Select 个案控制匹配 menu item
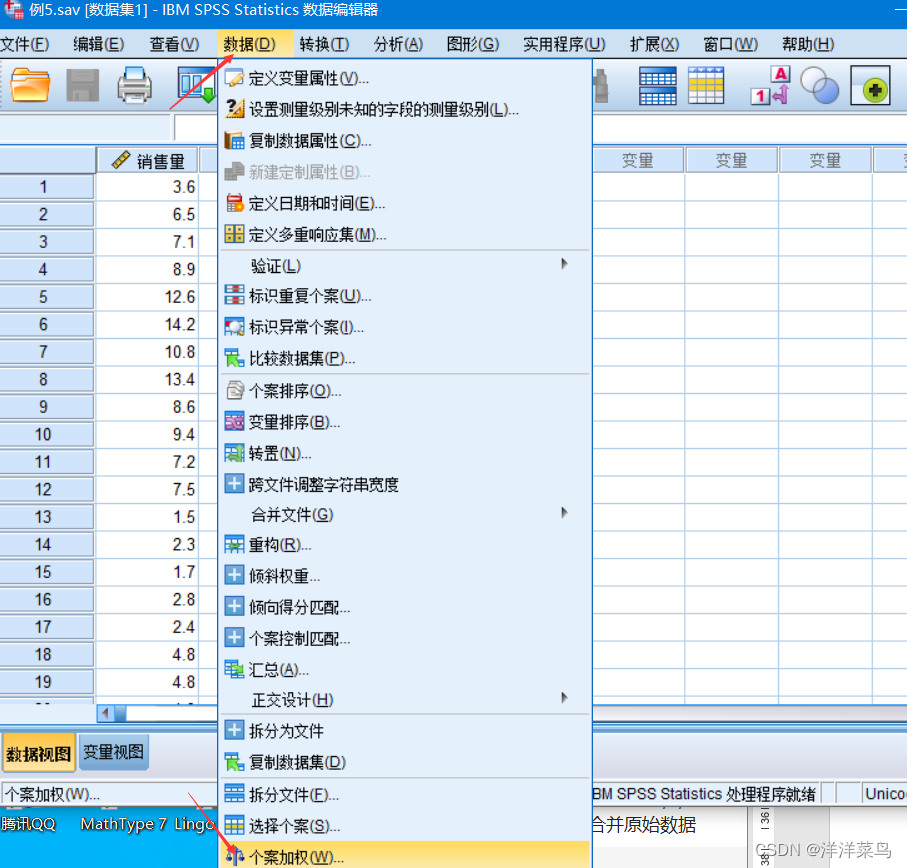Viewport: 907px width, 868px height. coord(405,638)
